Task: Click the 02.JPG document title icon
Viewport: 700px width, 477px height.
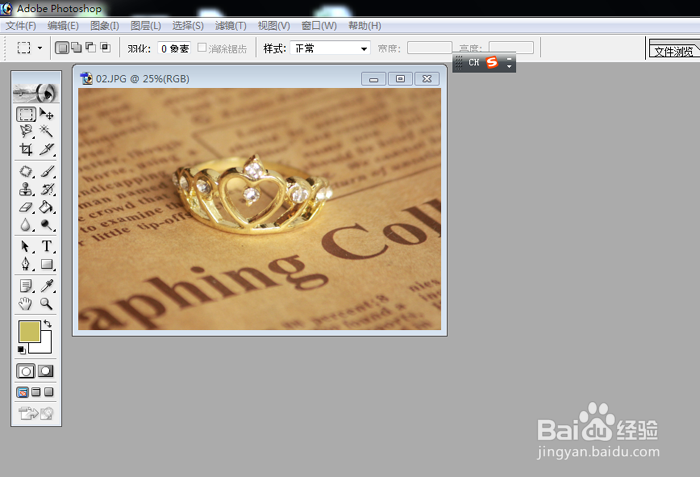Action: (86, 79)
